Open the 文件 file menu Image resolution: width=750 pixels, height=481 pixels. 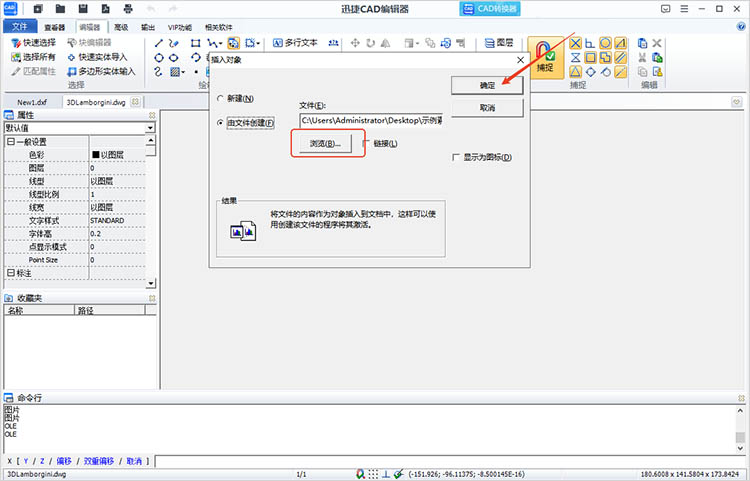pyautogui.click(x=20, y=27)
